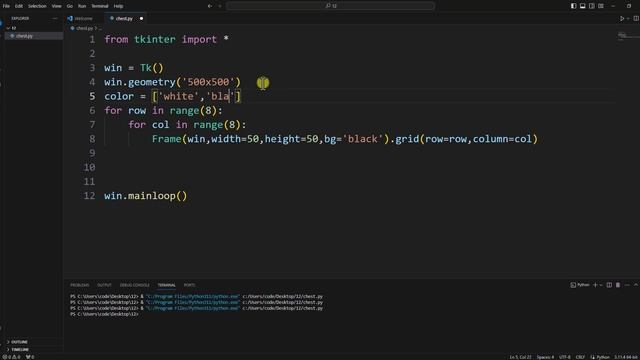The image size is (640, 360).
Task: Click the Go Back arrow in title bar
Action: (x=210, y=6)
